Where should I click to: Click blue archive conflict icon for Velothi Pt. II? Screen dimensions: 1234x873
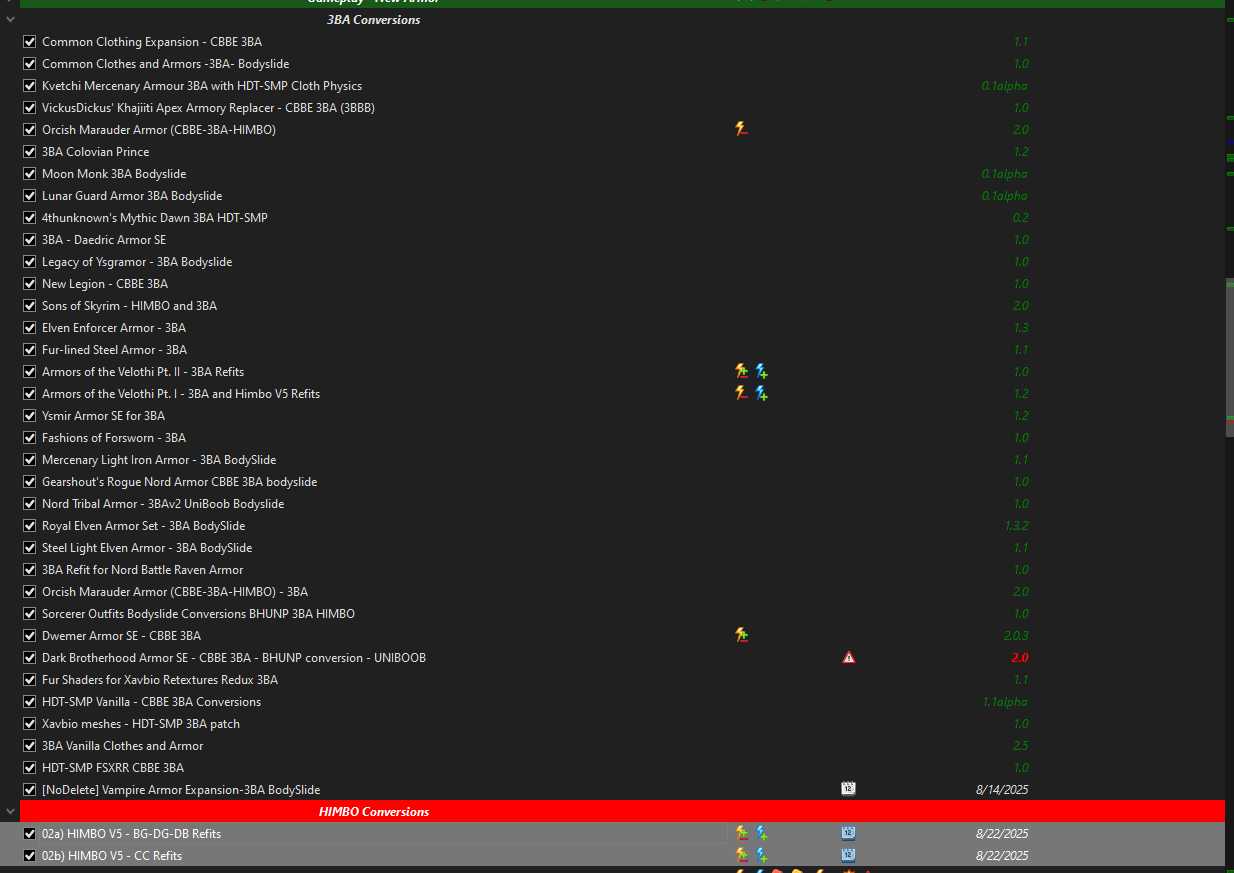tap(761, 371)
